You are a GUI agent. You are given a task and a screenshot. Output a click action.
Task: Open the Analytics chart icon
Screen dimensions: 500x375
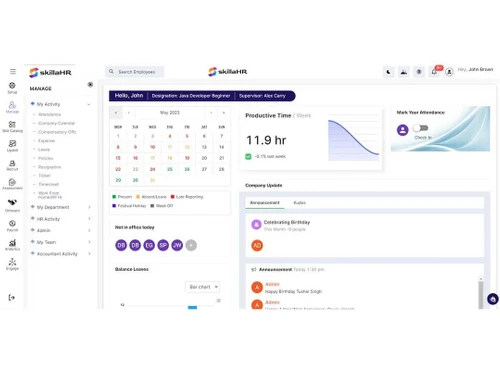pos(12,243)
